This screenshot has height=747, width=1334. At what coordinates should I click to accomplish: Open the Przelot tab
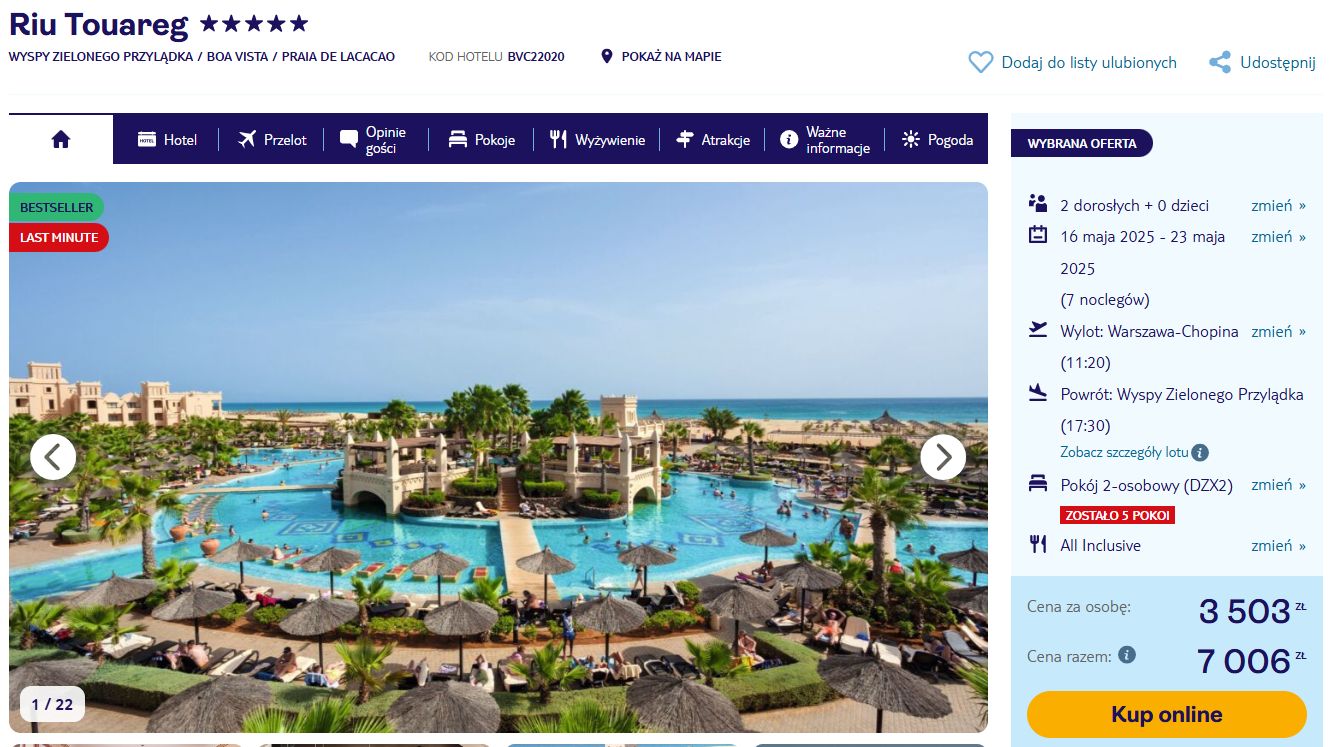click(272, 140)
